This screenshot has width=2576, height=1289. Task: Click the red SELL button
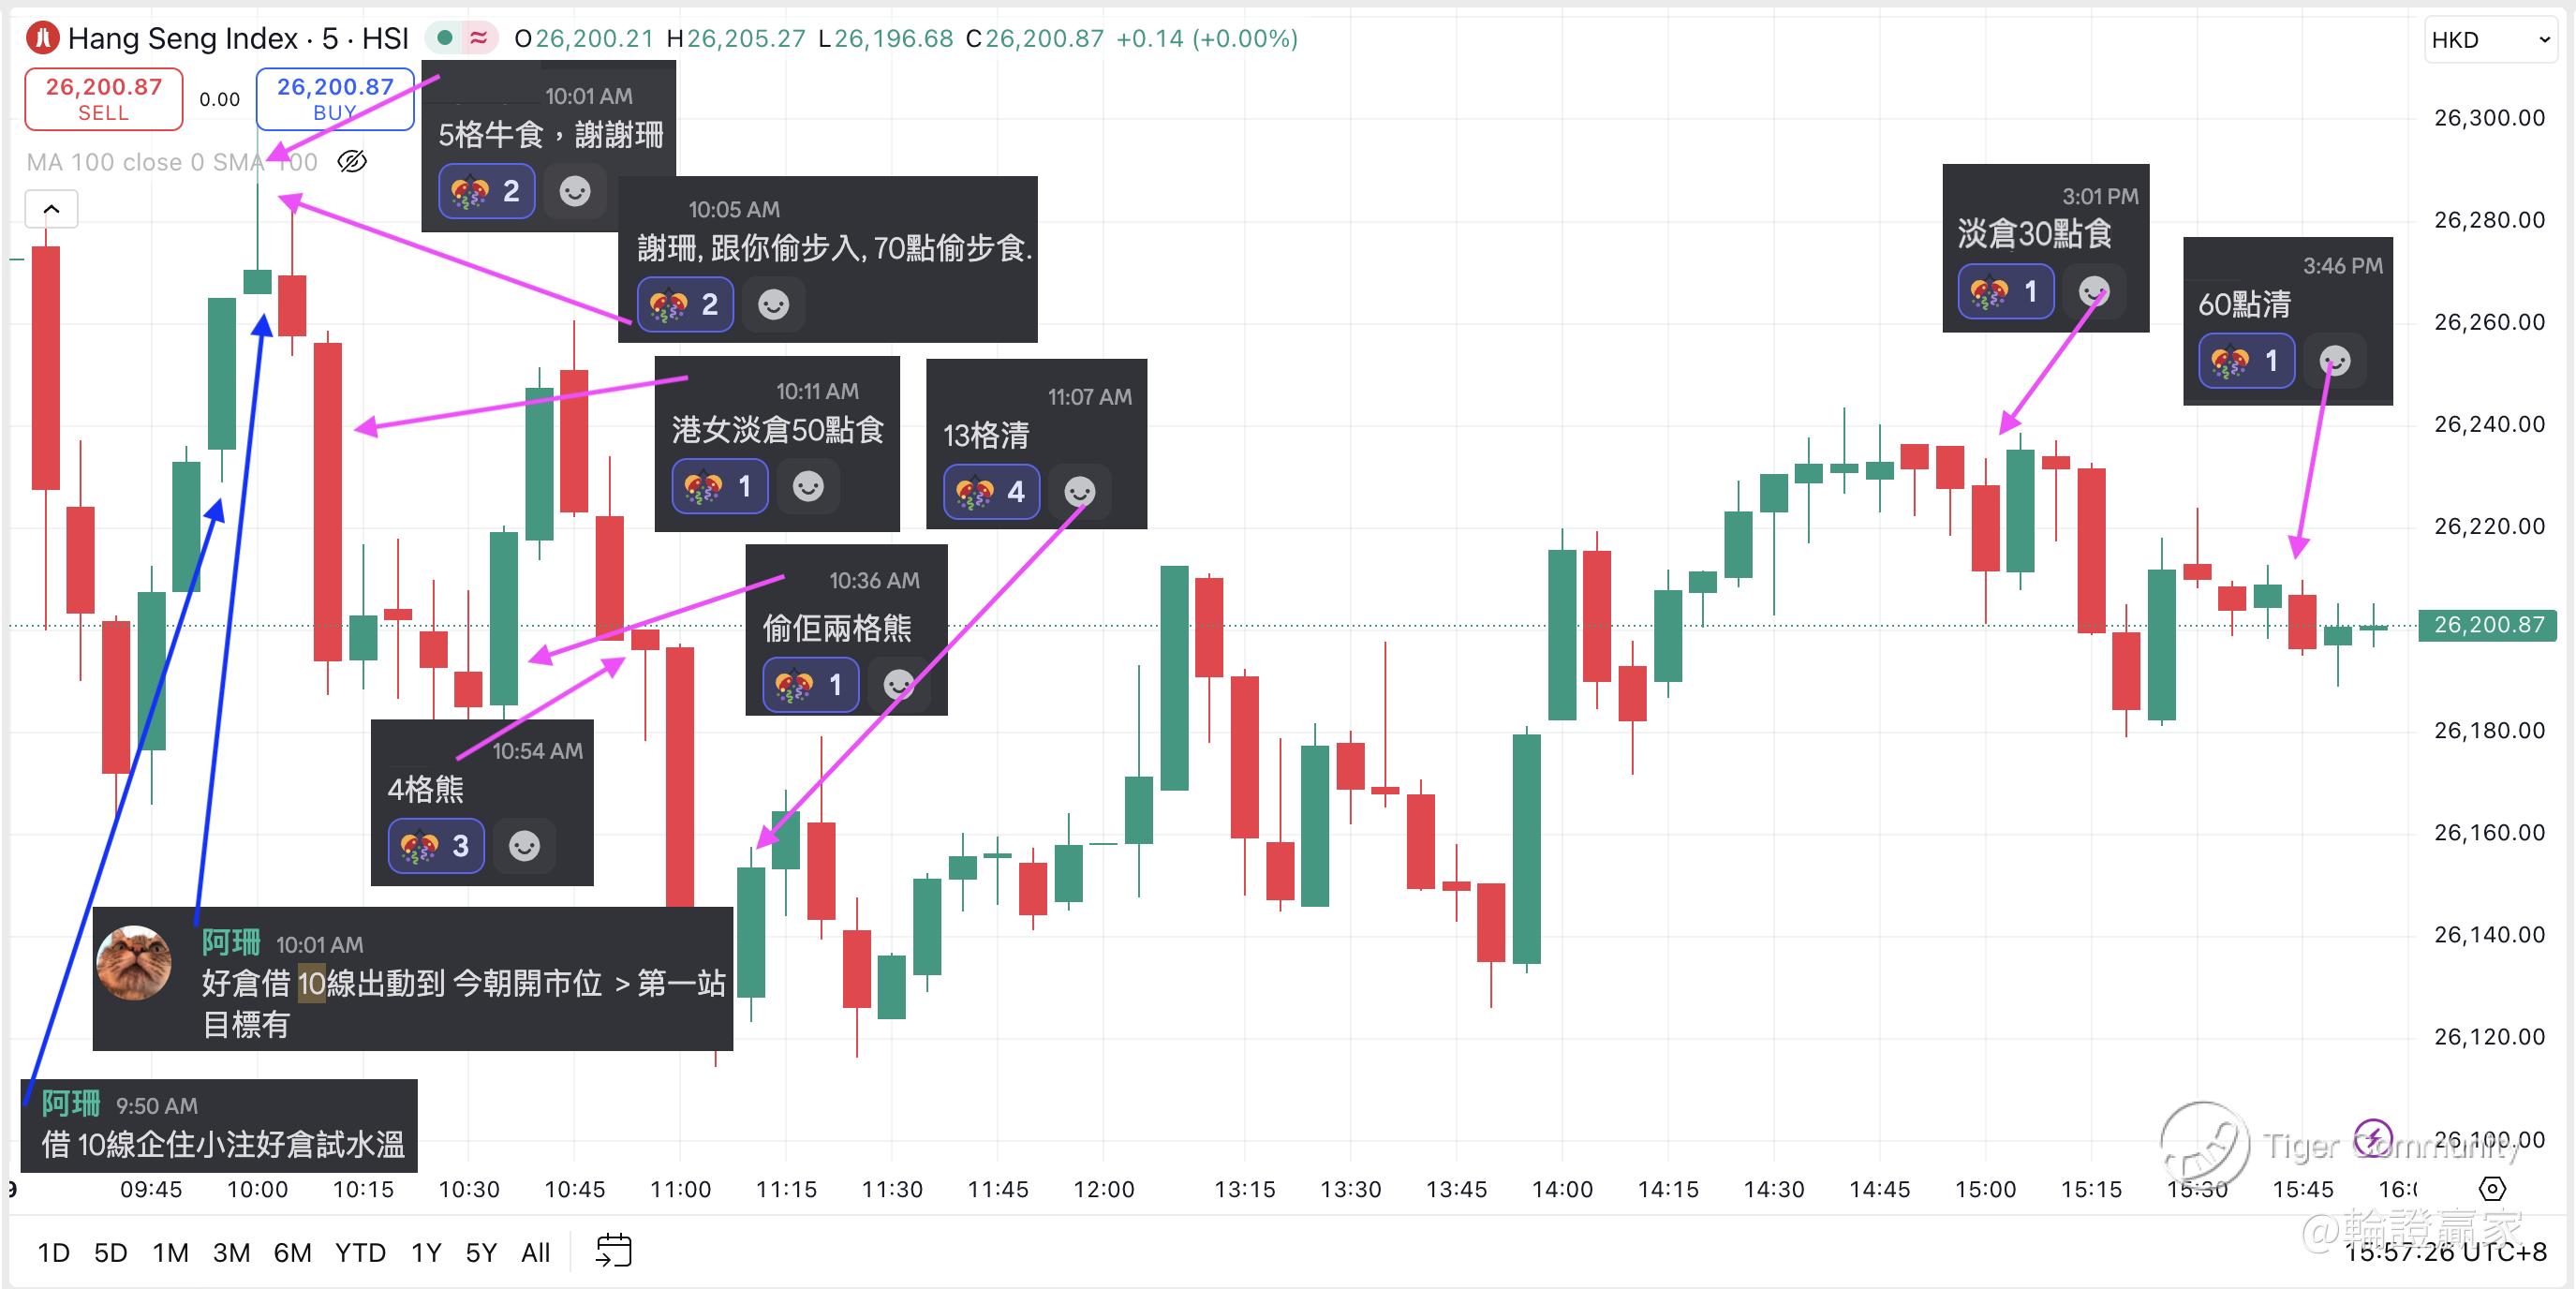click(x=104, y=99)
